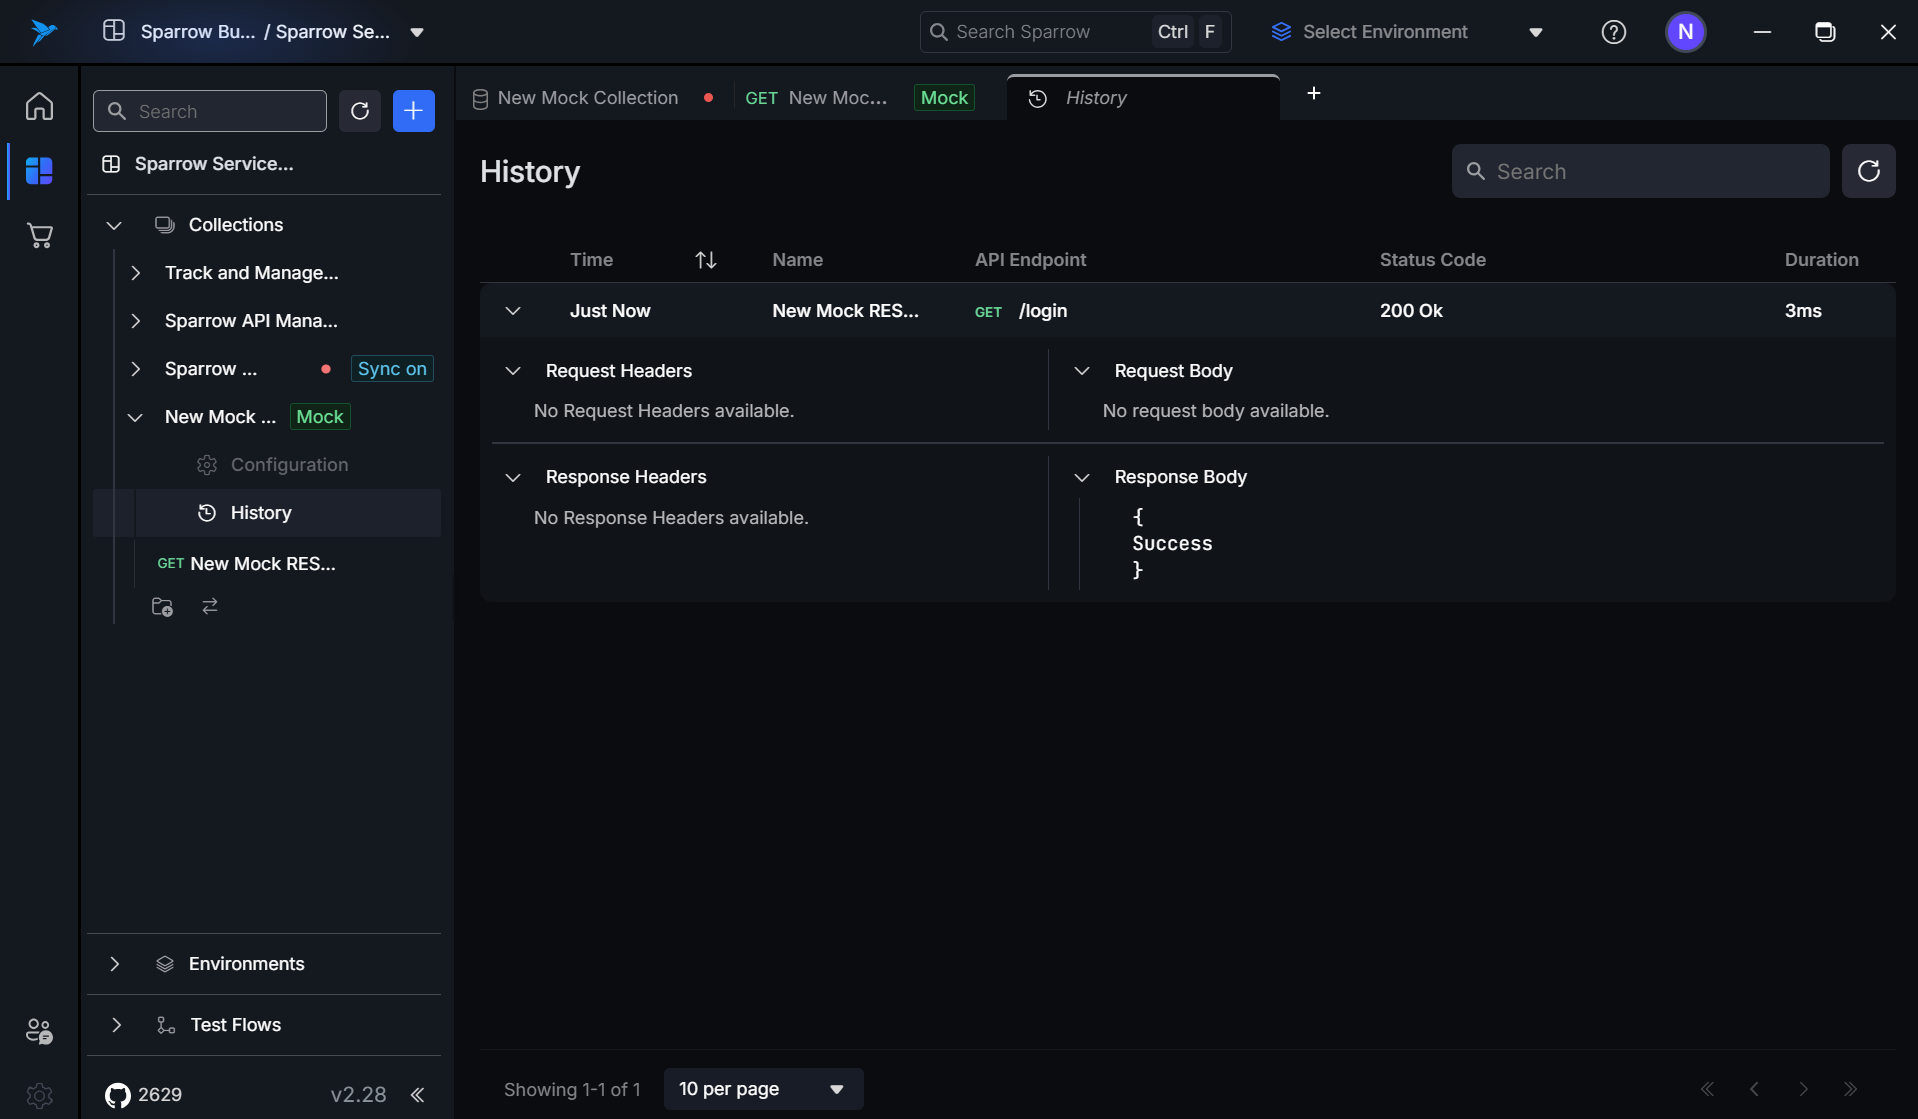Change the 10 per page dropdown

(x=764, y=1089)
